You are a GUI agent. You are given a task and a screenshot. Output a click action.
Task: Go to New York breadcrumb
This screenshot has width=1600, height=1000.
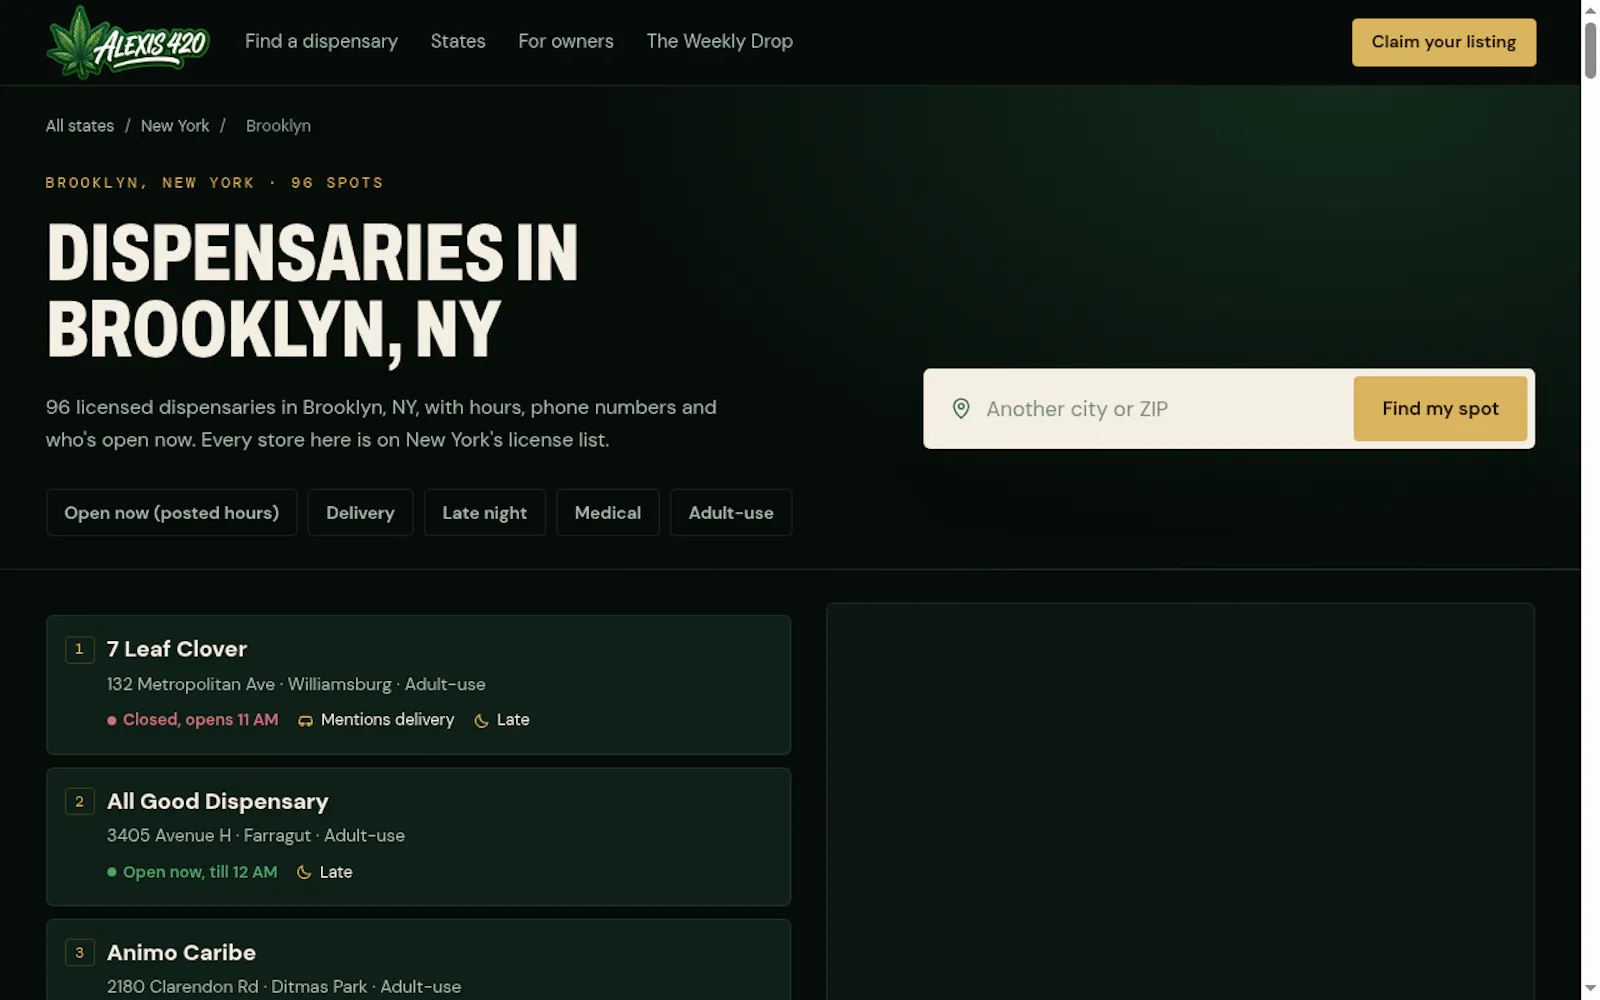pyautogui.click(x=175, y=126)
